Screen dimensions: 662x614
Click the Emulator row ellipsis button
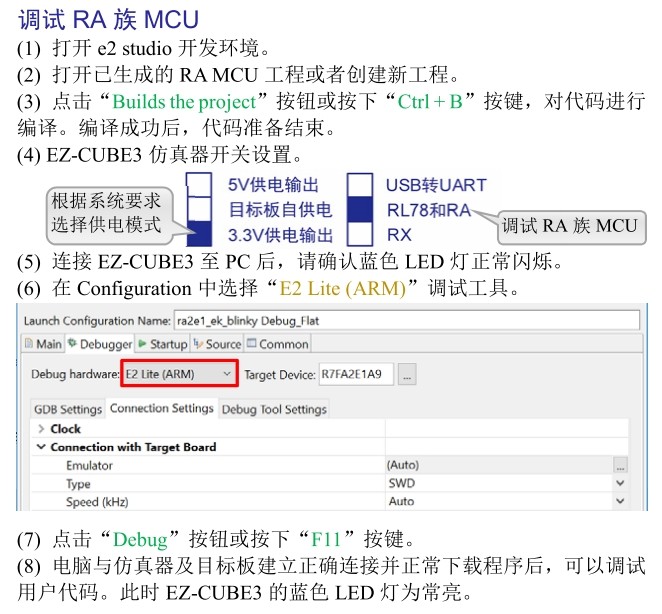tap(620, 465)
